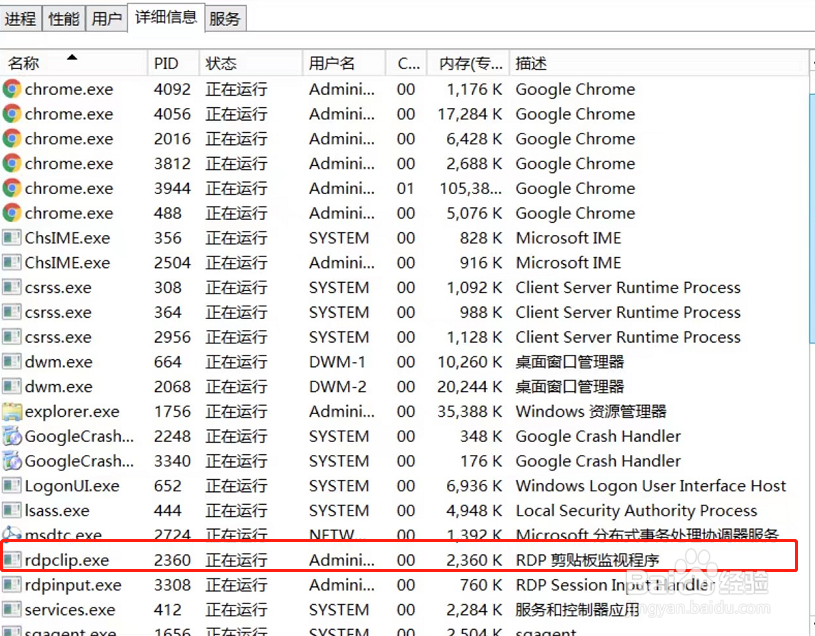815x636 pixels.
Task: Click icon of csrss.exe PID 364
Action: pyautogui.click(x=11, y=312)
